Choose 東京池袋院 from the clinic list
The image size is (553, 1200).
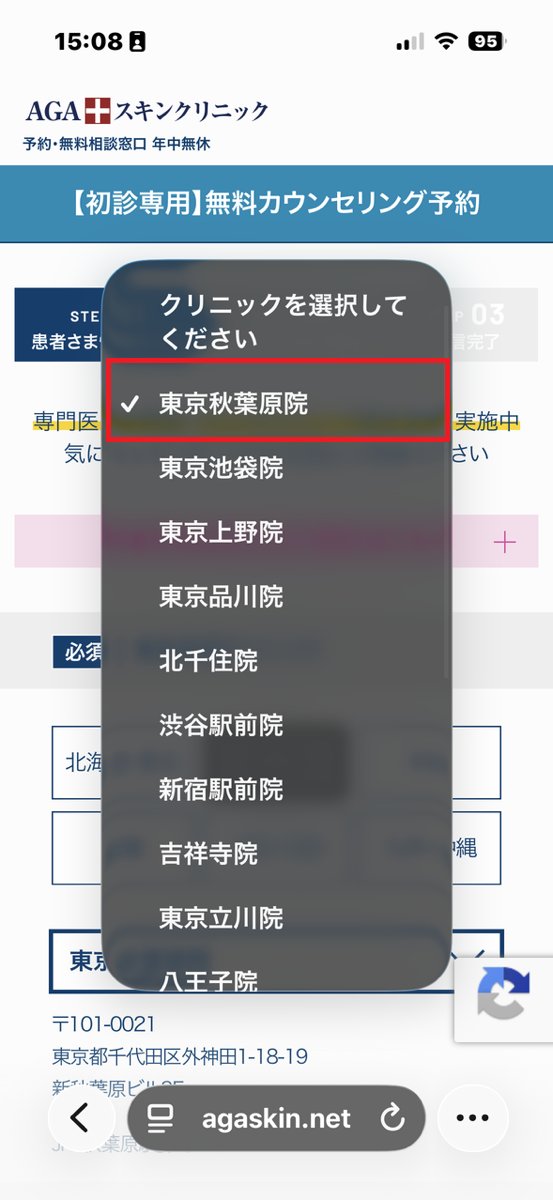tap(277, 468)
